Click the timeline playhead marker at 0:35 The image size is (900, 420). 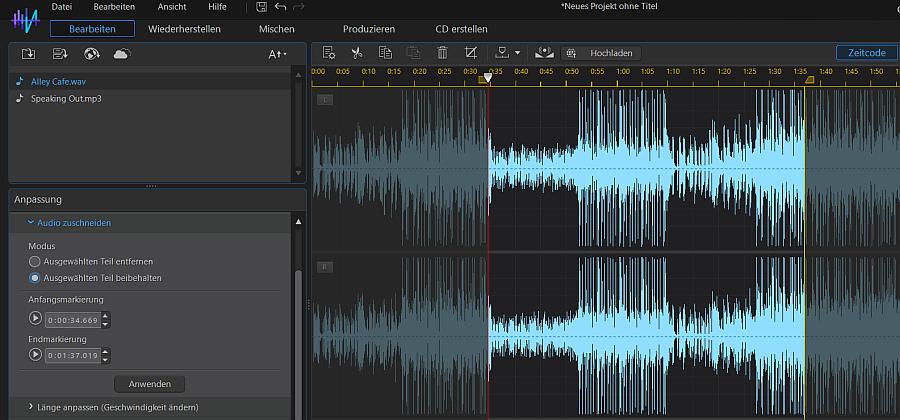488,77
